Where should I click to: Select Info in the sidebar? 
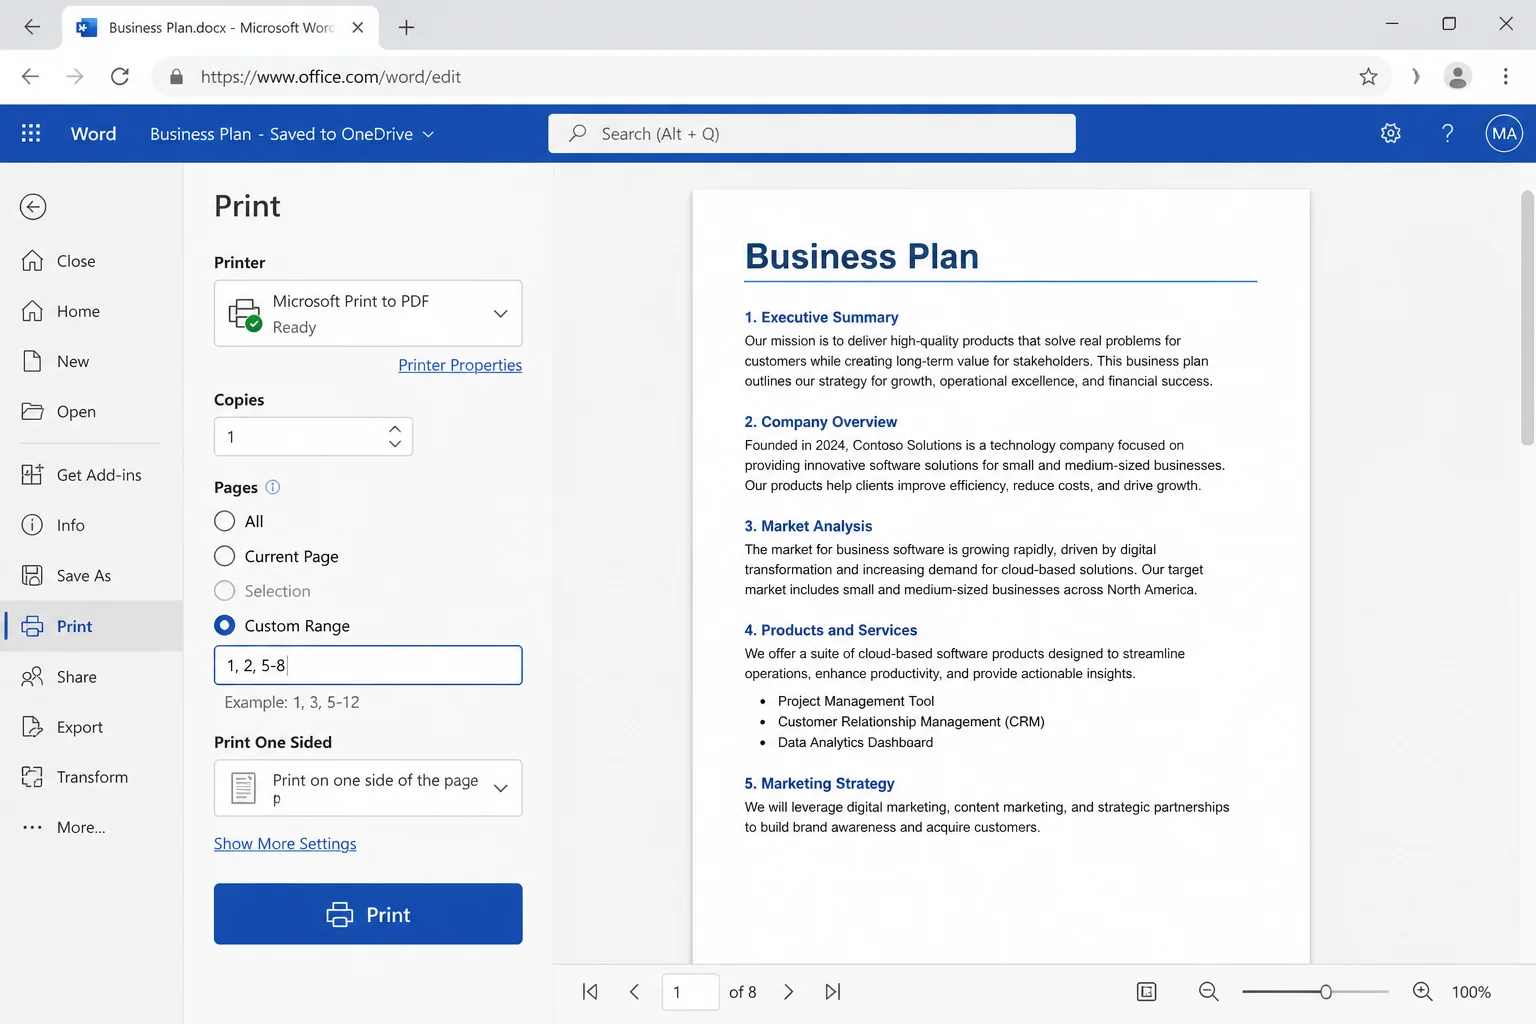[92, 525]
